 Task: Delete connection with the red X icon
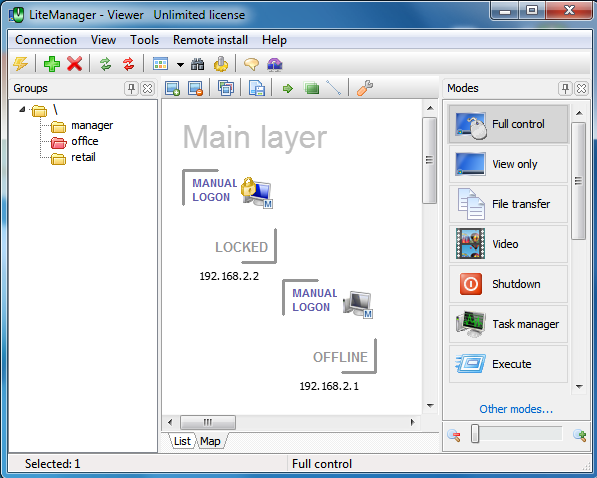75,64
